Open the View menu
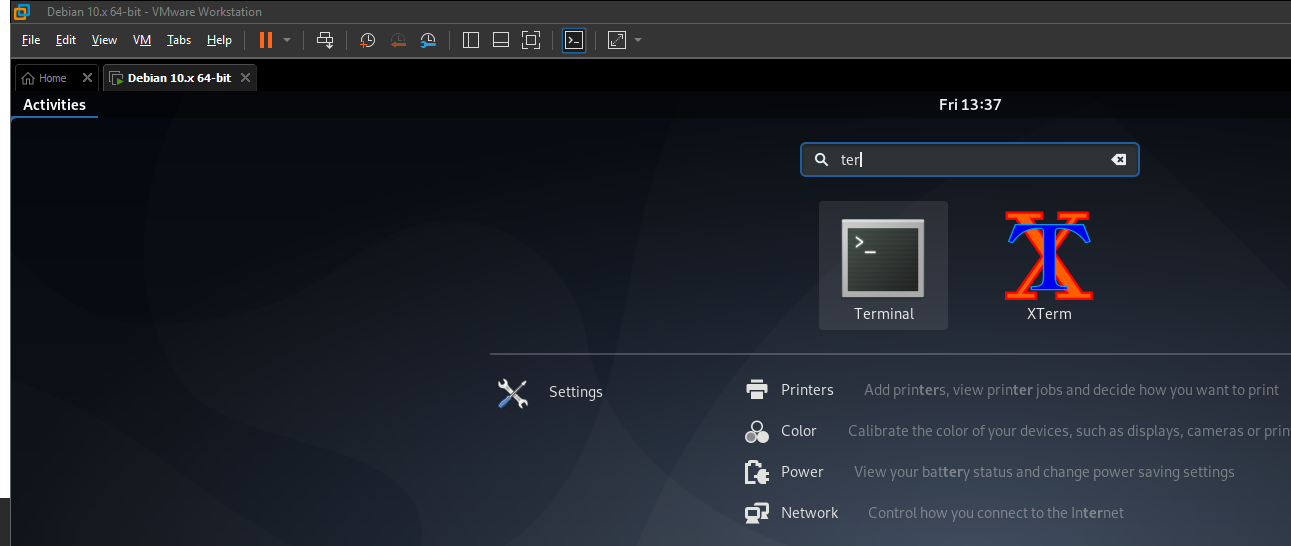The height and width of the screenshot is (546, 1291). pos(104,40)
